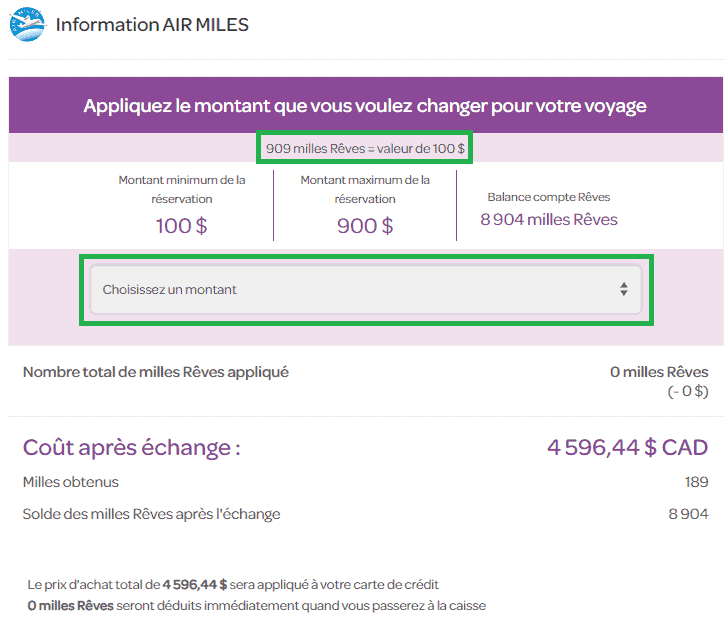Click the "909 milles Rêves = valeur de 100 $" text
The image size is (727, 638).
coord(365,149)
